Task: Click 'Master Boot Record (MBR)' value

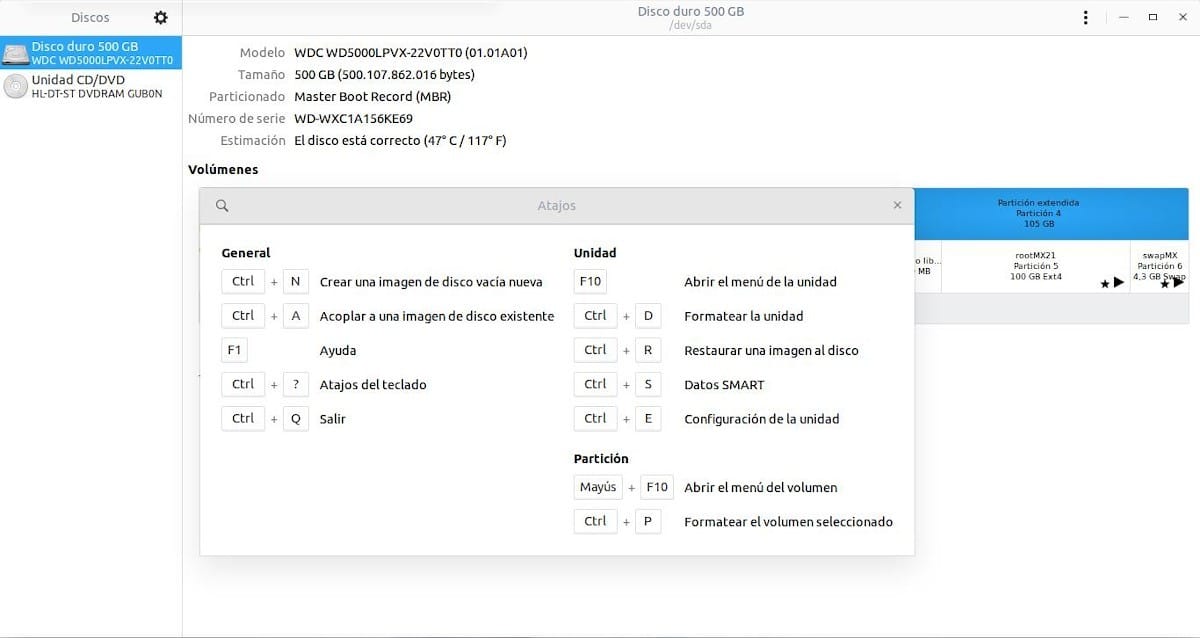Action: (372, 96)
